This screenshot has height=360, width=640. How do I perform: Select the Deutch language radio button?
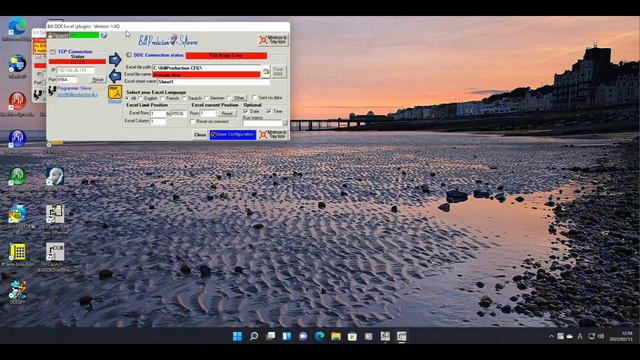click(x=184, y=98)
